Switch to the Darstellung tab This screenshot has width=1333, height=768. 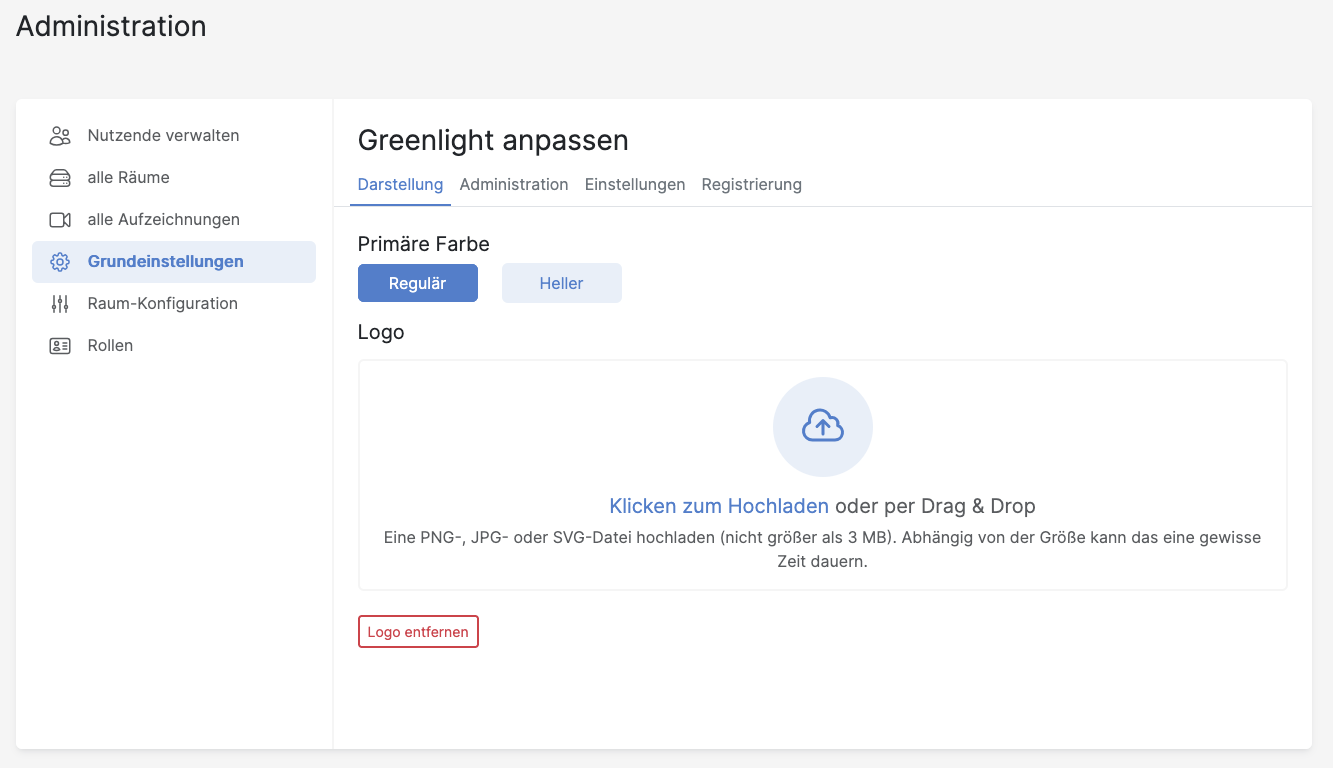click(x=400, y=185)
